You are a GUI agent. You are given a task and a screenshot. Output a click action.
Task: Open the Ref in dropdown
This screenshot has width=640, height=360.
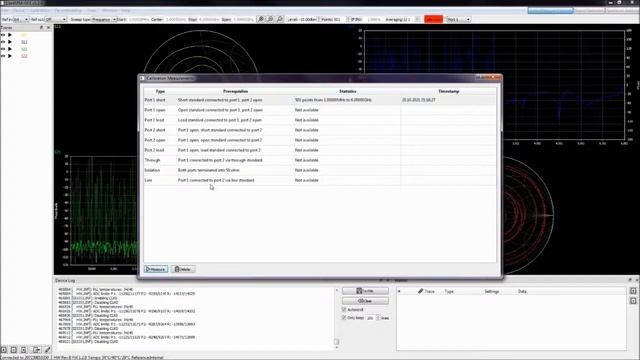21,19
